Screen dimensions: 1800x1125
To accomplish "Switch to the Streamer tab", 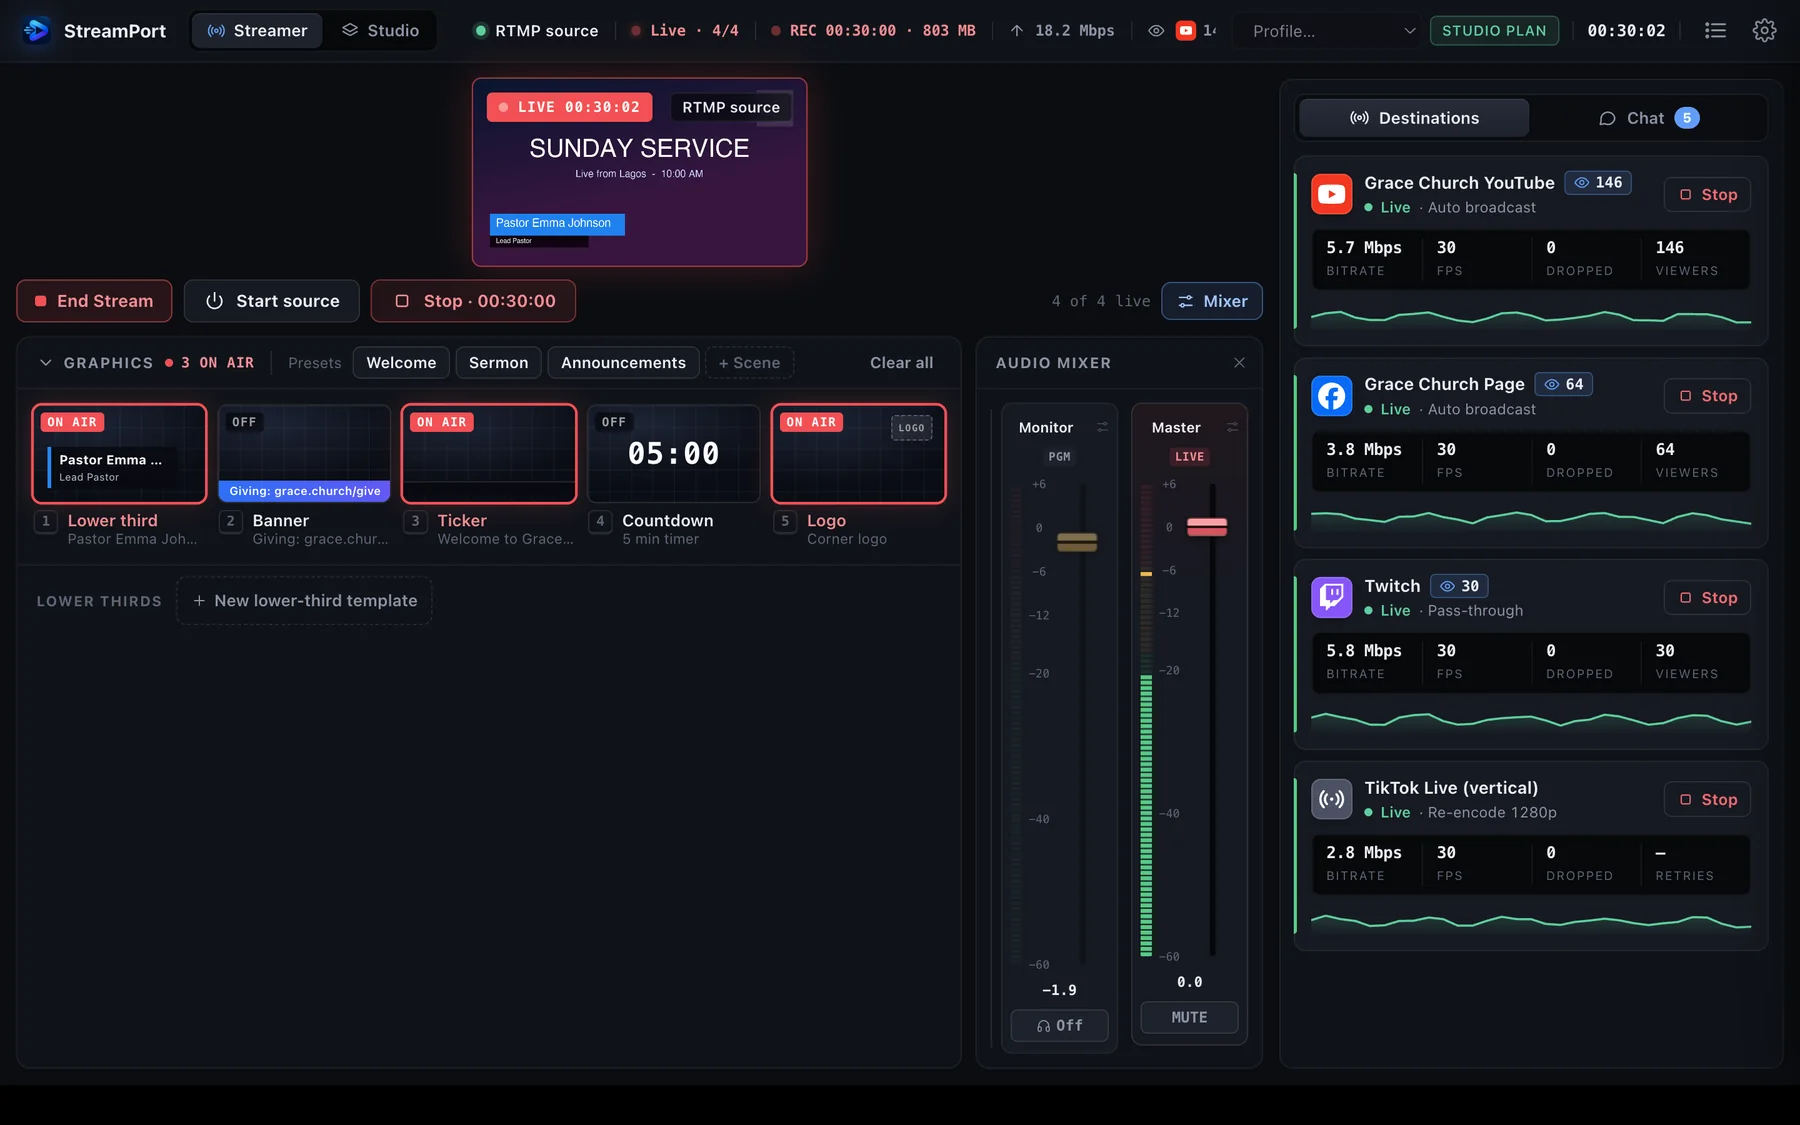I will point(257,31).
